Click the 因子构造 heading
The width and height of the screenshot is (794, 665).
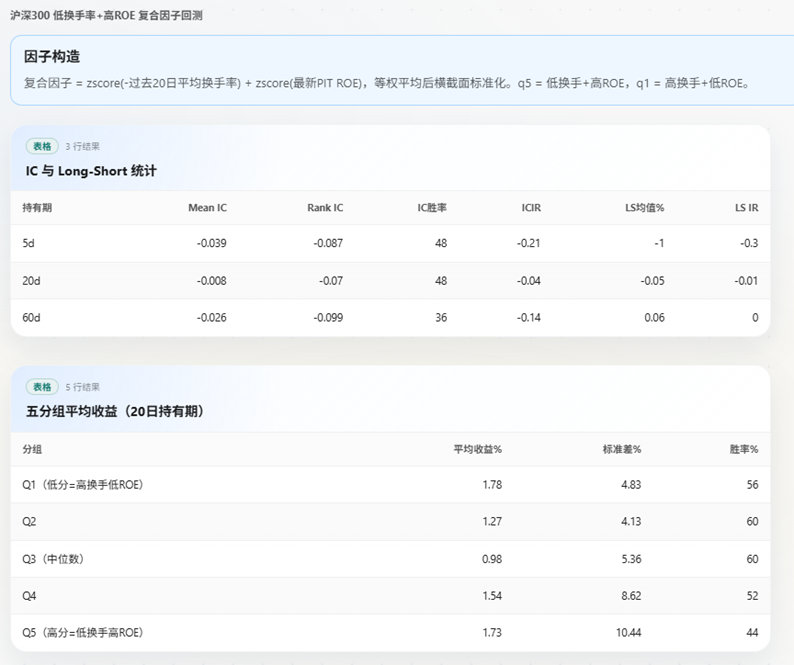point(52,57)
